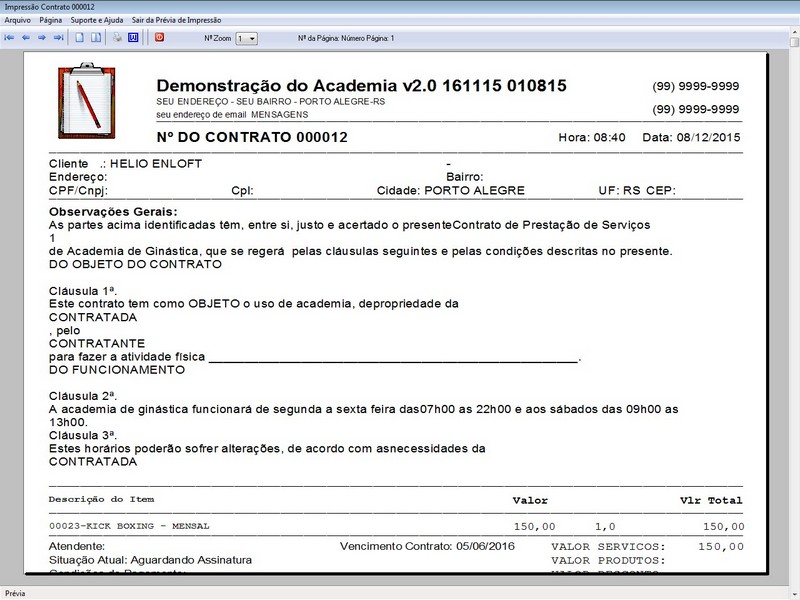Click the next page arrow icon
The image size is (800, 600).
(42, 38)
